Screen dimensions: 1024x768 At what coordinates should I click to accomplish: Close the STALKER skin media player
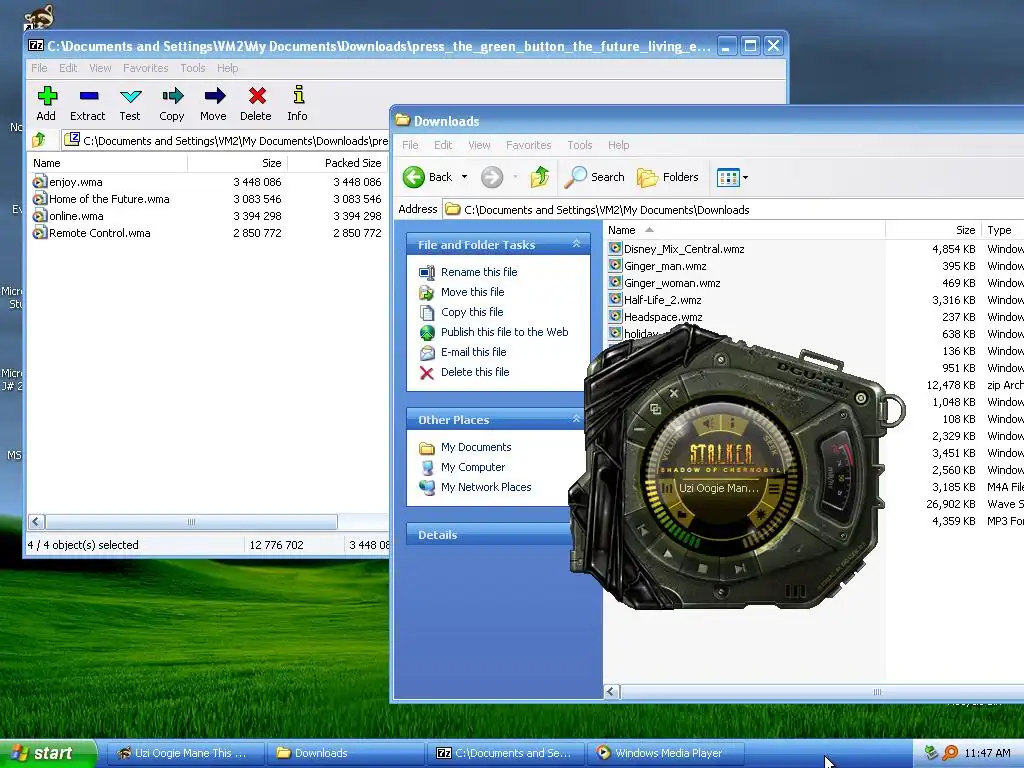click(x=674, y=392)
